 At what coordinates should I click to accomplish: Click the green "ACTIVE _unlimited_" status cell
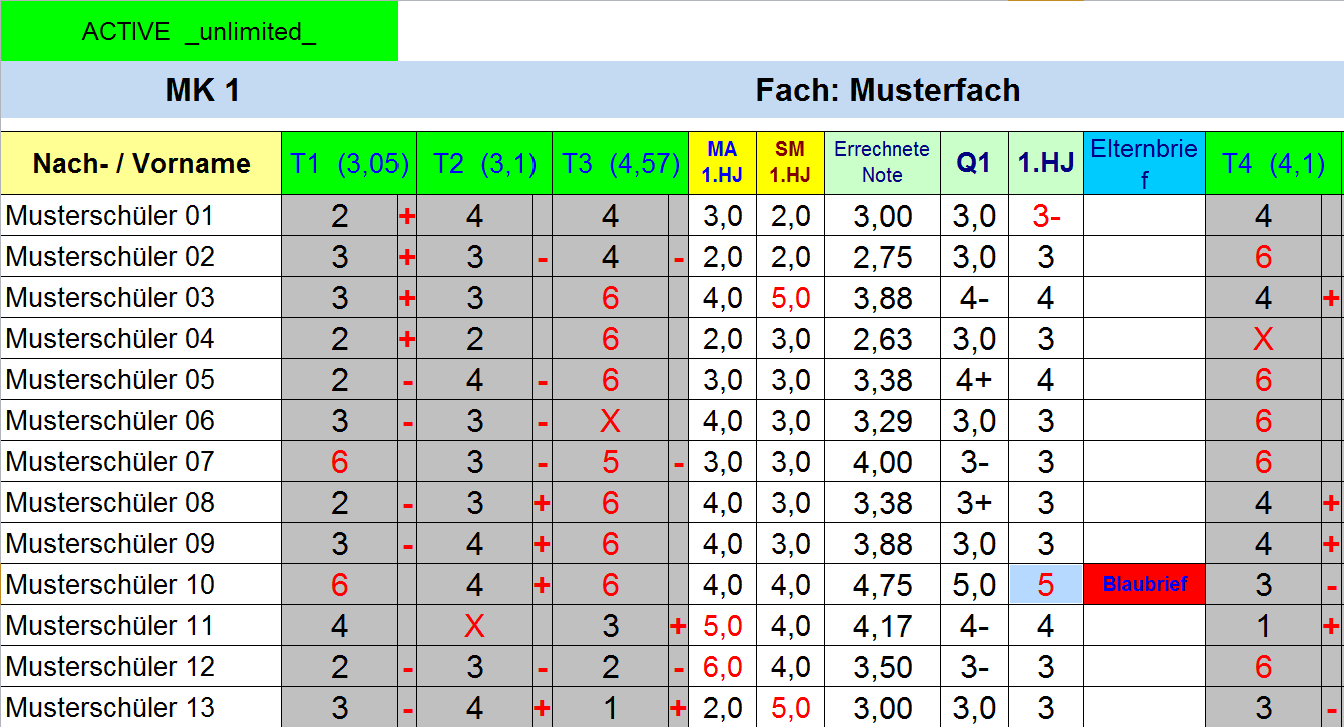(199, 31)
